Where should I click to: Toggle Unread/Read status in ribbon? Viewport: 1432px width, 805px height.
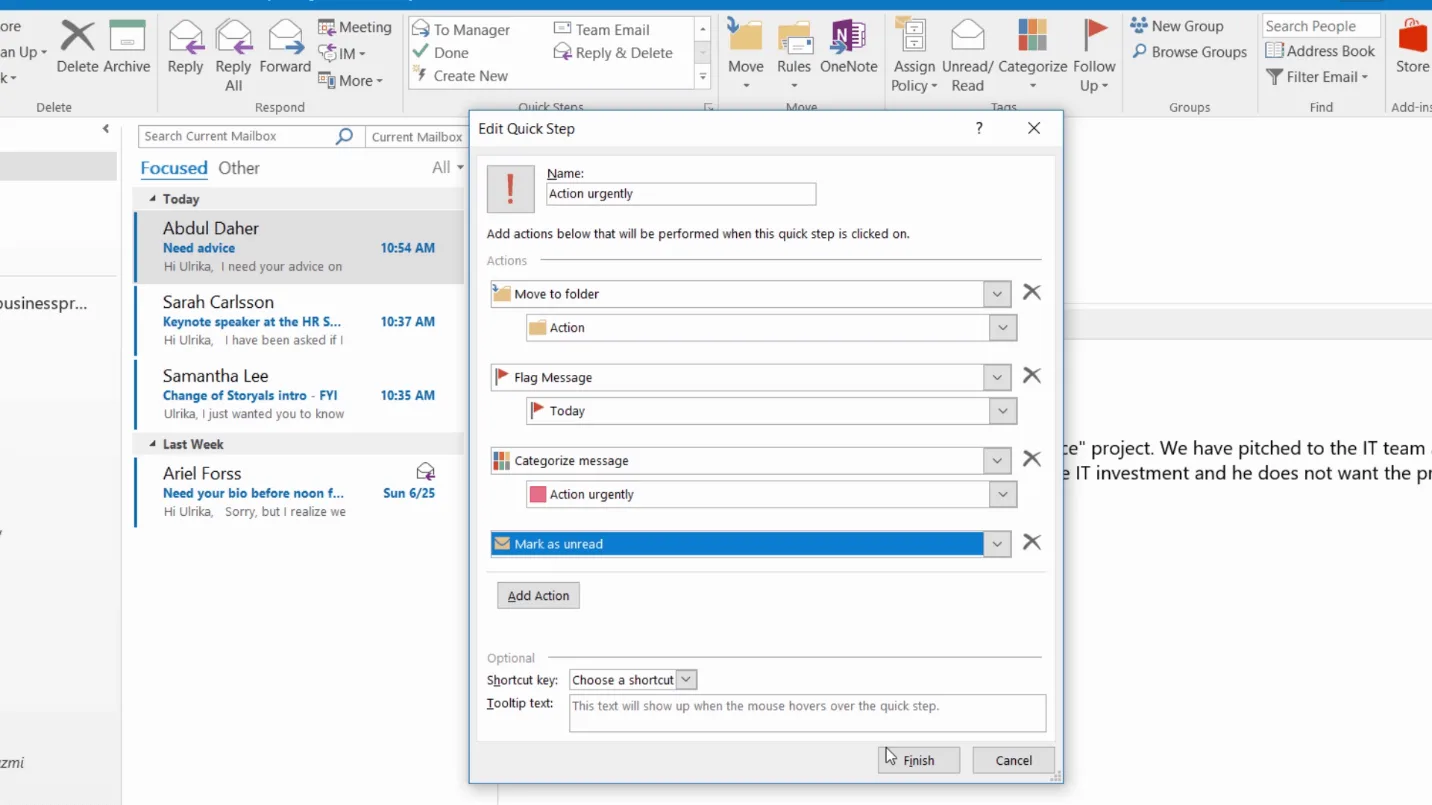click(967, 56)
